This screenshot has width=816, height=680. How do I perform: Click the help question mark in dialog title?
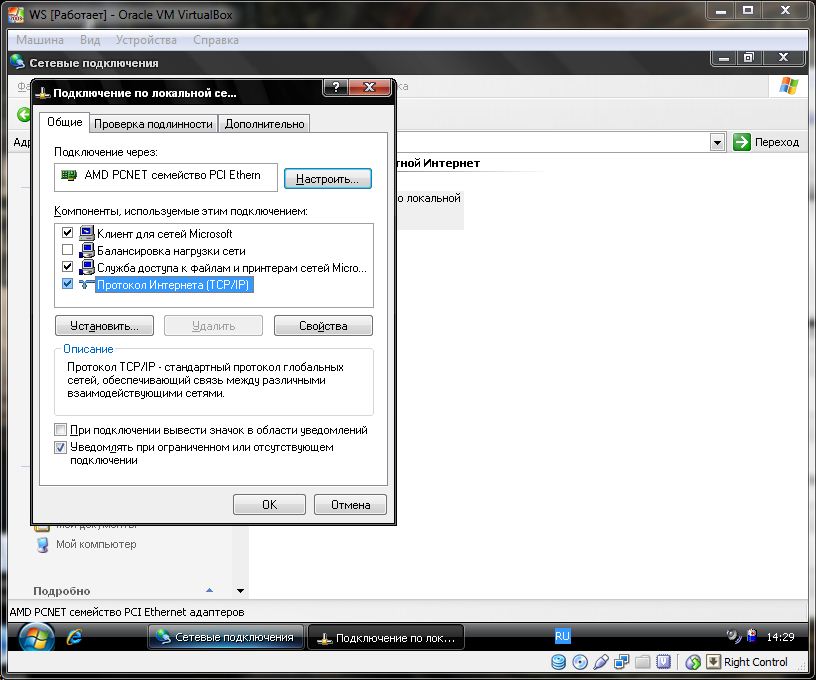(336, 87)
